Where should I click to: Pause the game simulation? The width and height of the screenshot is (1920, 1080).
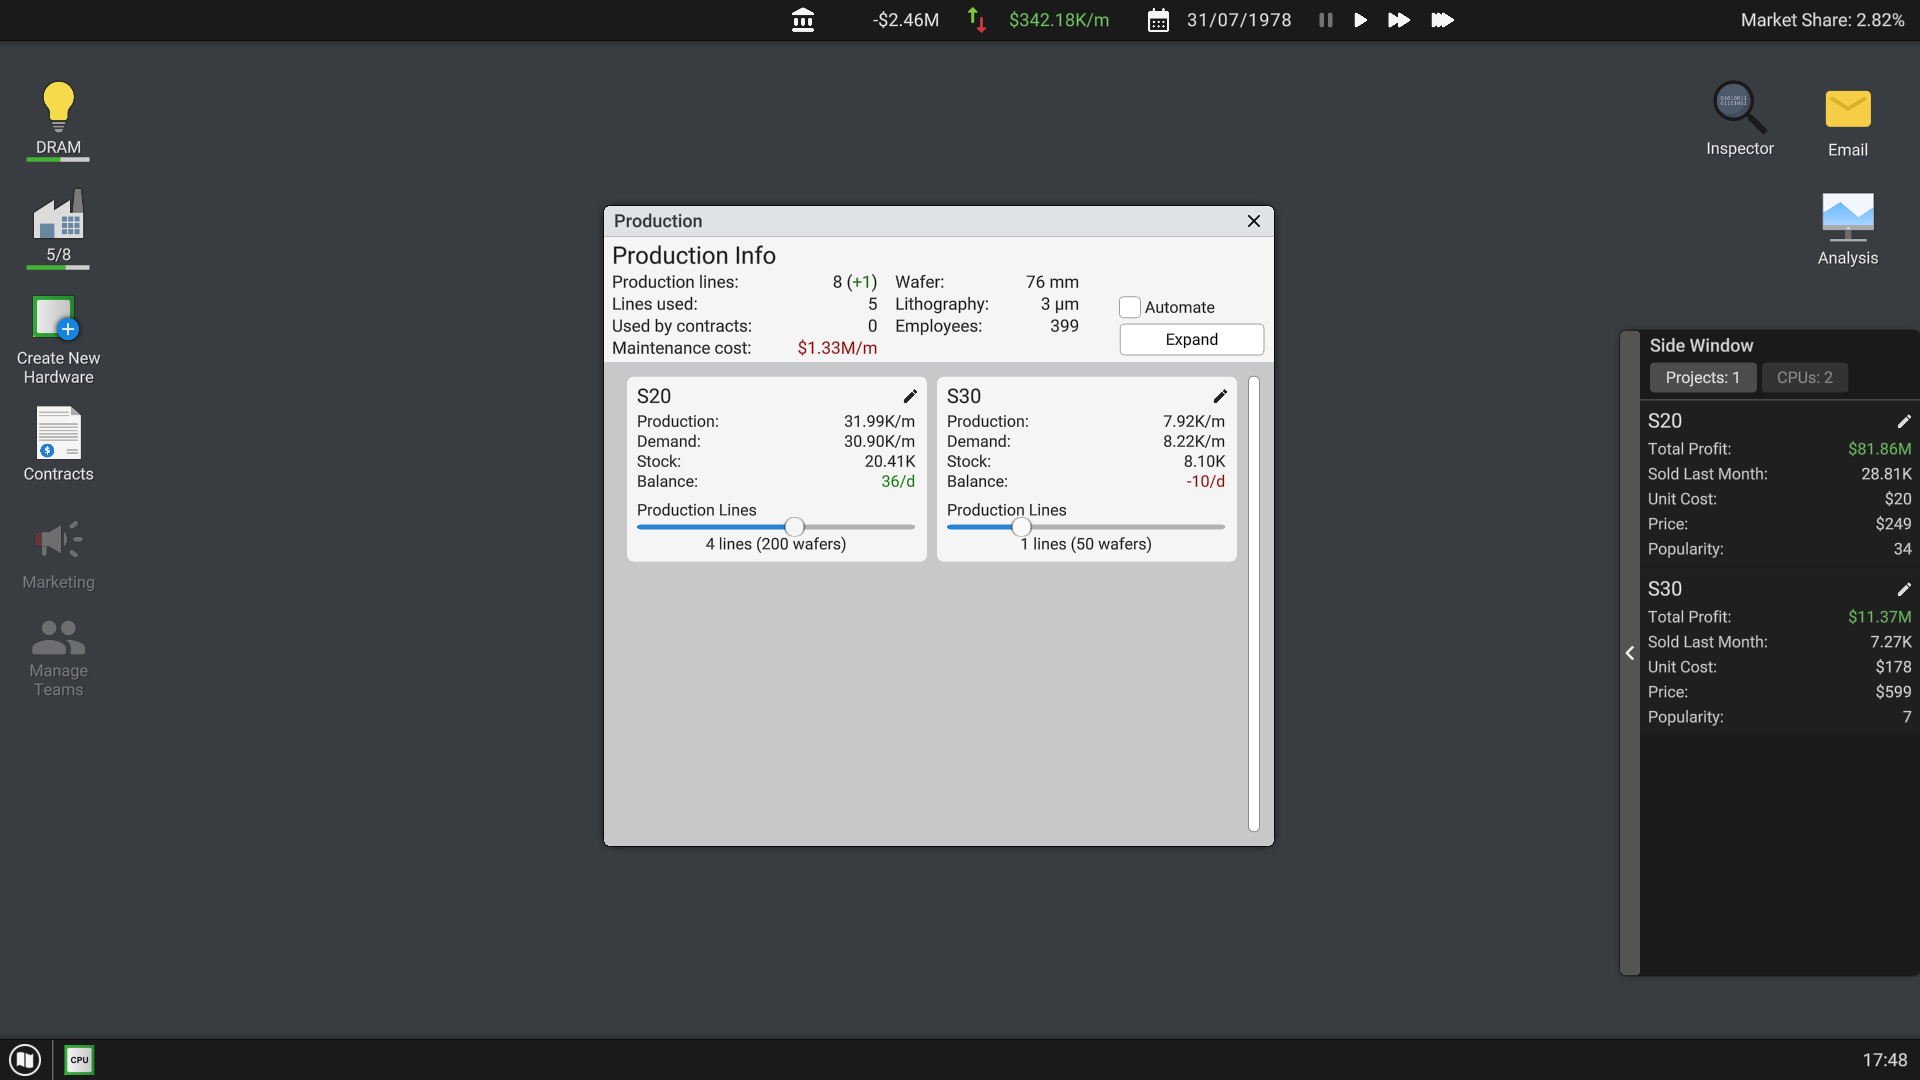(1324, 20)
